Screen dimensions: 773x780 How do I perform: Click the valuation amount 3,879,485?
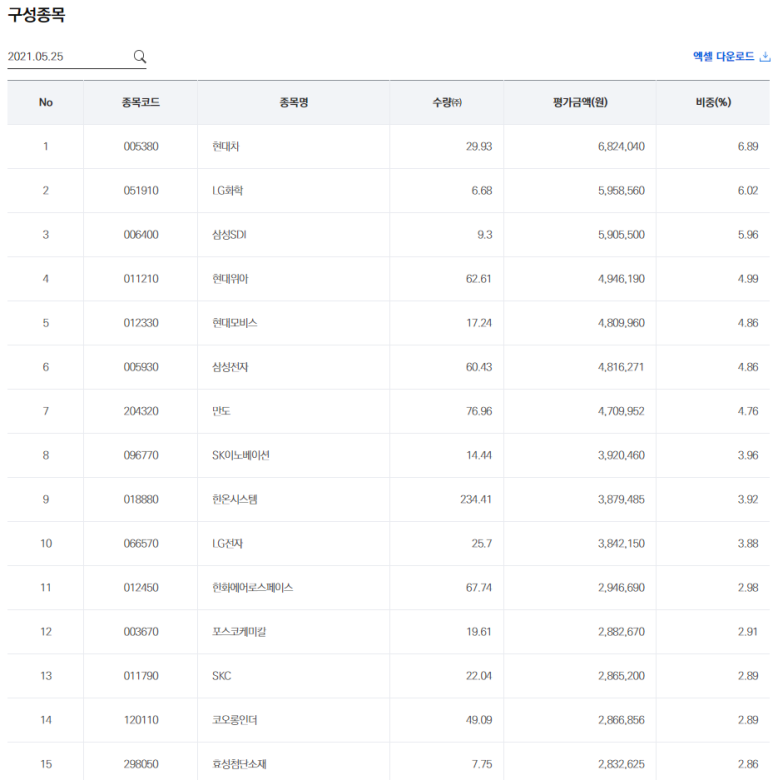pyautogui.click(x=621, y=499)
